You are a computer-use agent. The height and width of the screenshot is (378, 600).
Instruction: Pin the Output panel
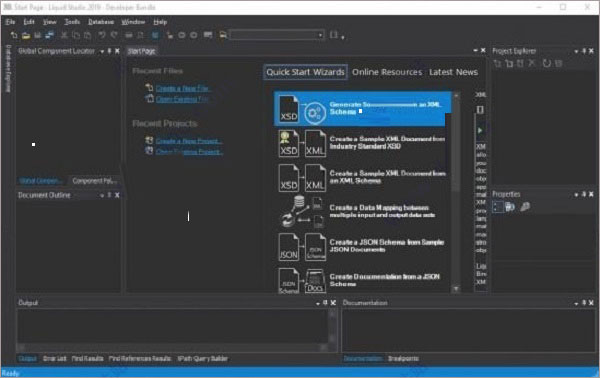click(325, 303)
